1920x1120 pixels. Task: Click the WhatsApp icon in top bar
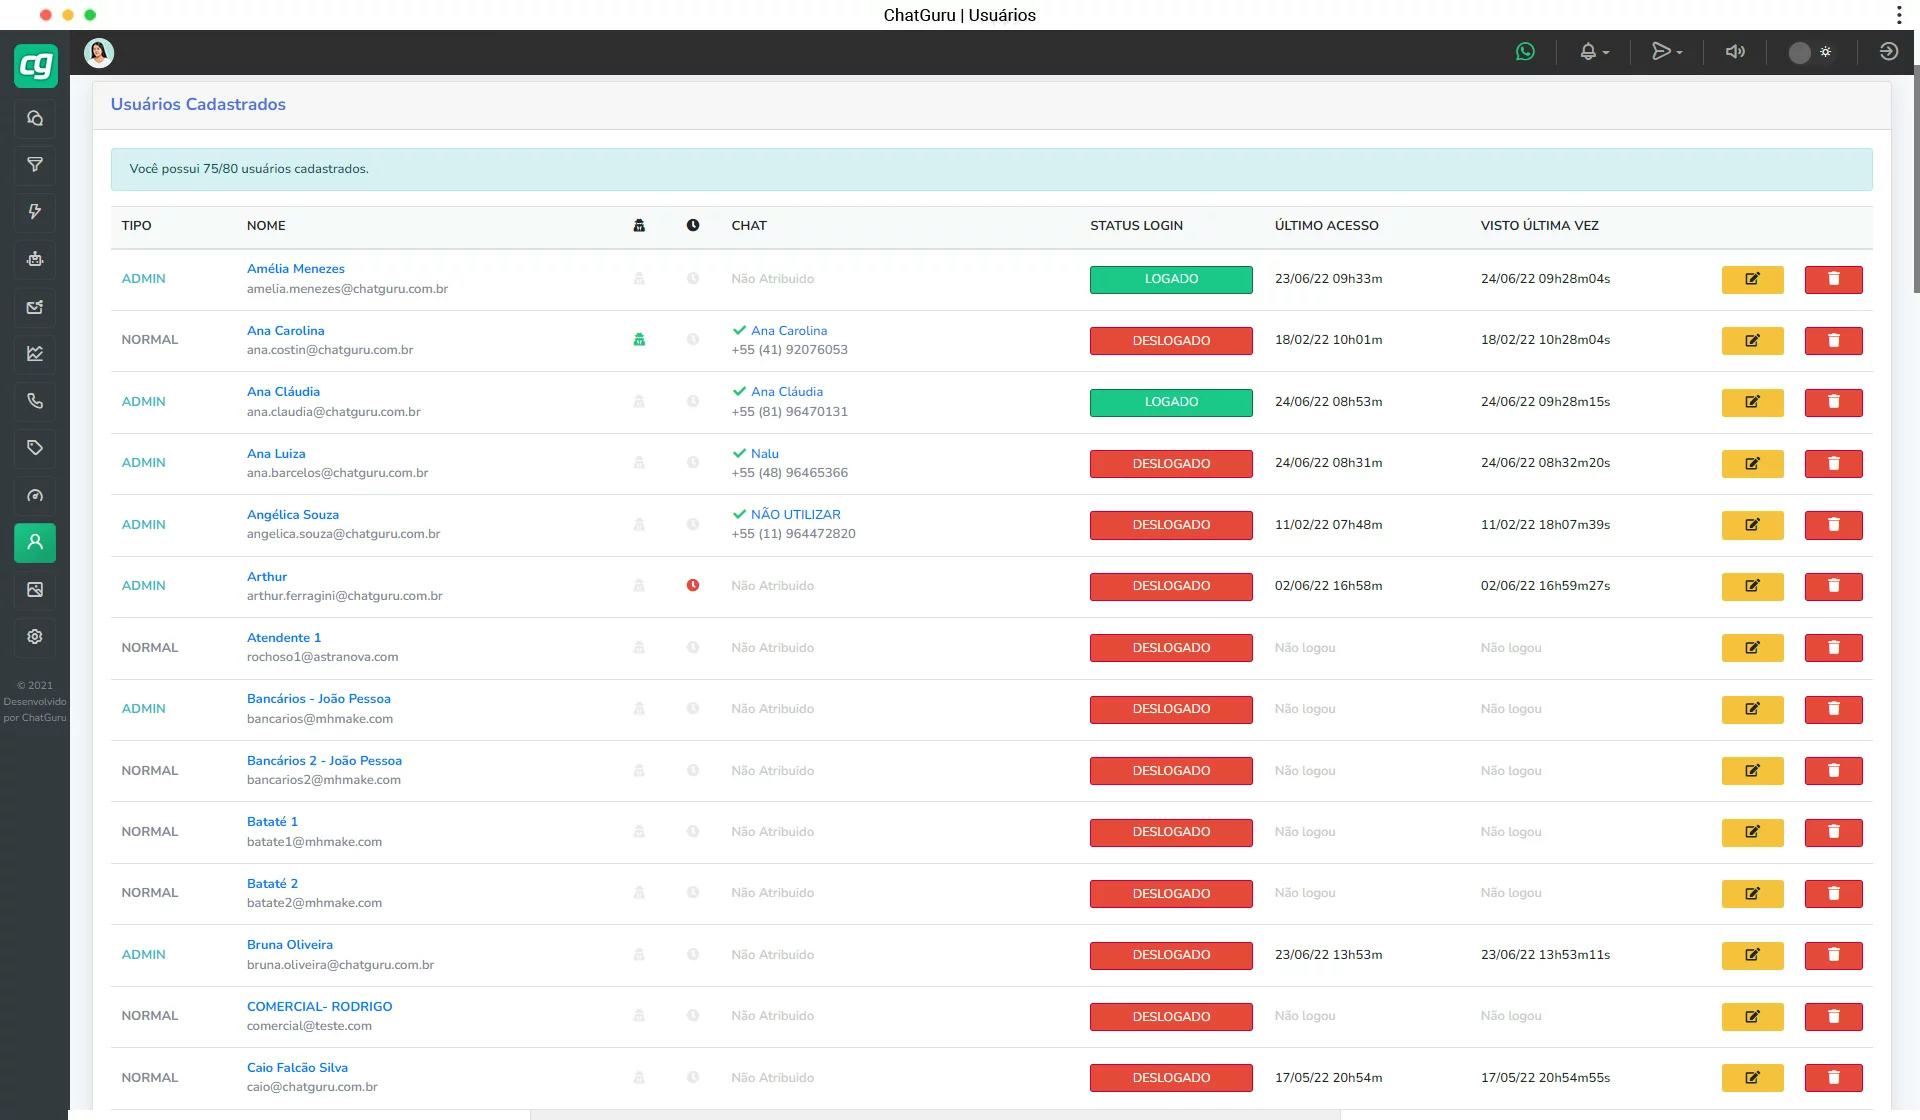(x=1525, y=52)
